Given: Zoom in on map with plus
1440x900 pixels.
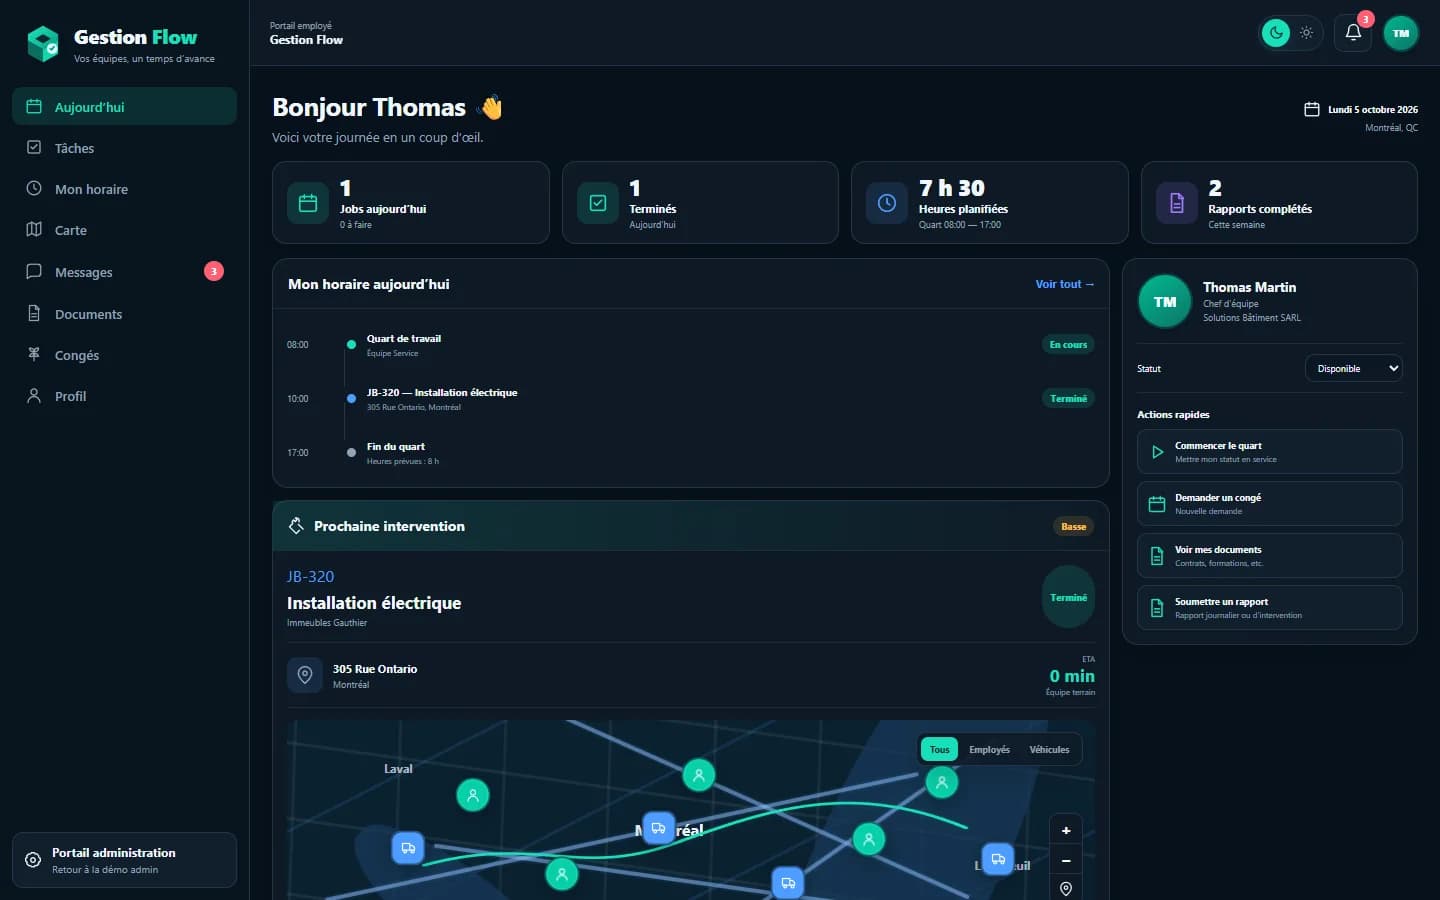Looking at the screenshot, I should pos(1066,830).
